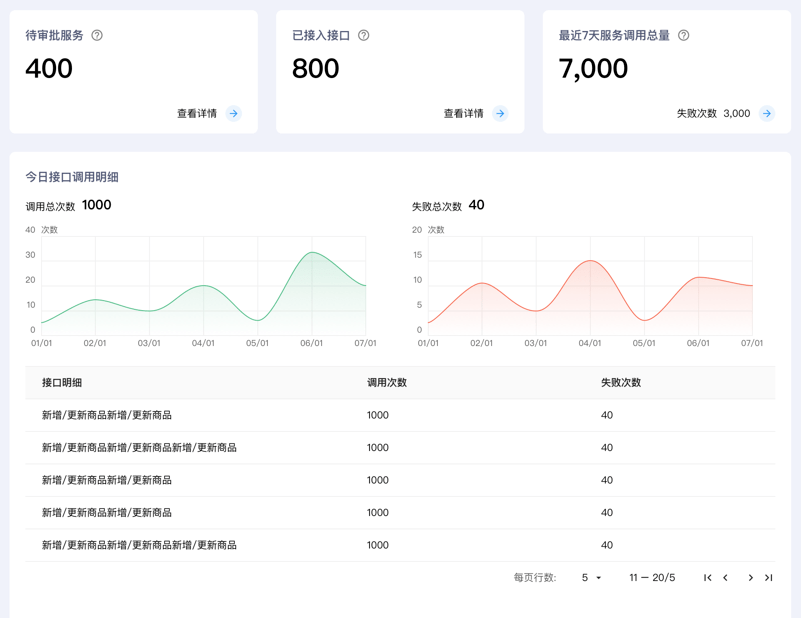Open details arrow in 已接入接口 card
The image size is (801, 618).
click(501, 113)
